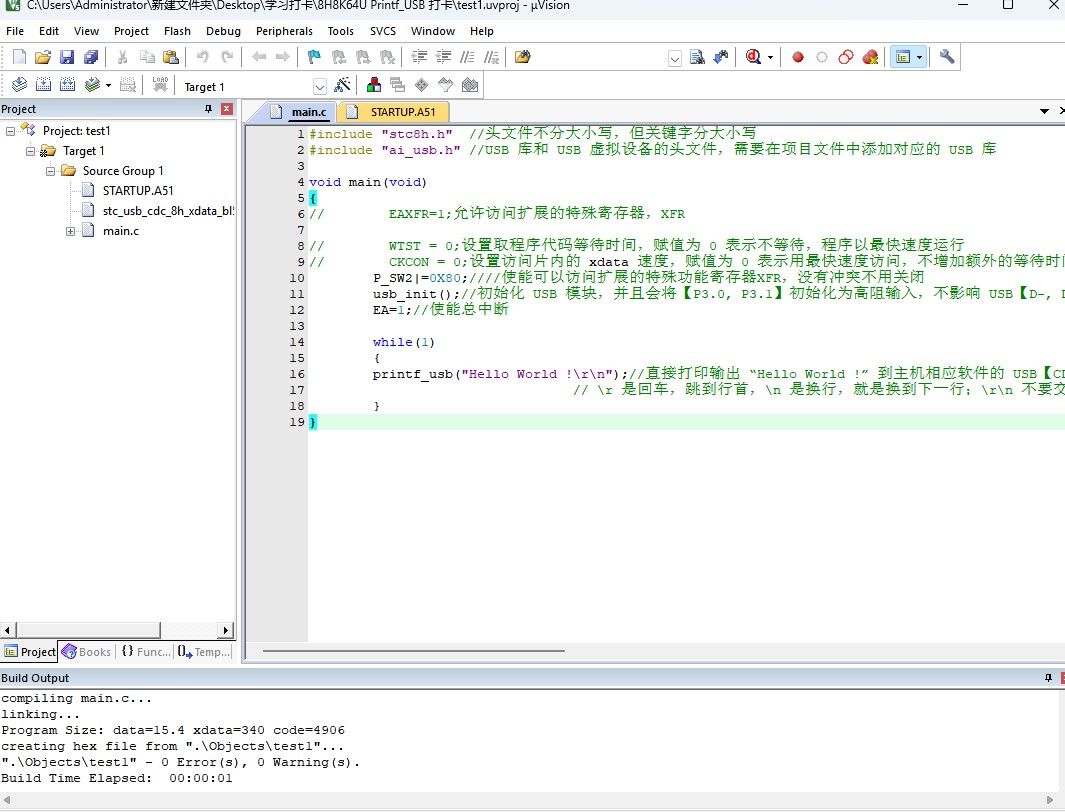Toggle the Build Output panel pin
This screenshot has height=812, width=1065.
pyautogui.click(x=1048, y=678)
